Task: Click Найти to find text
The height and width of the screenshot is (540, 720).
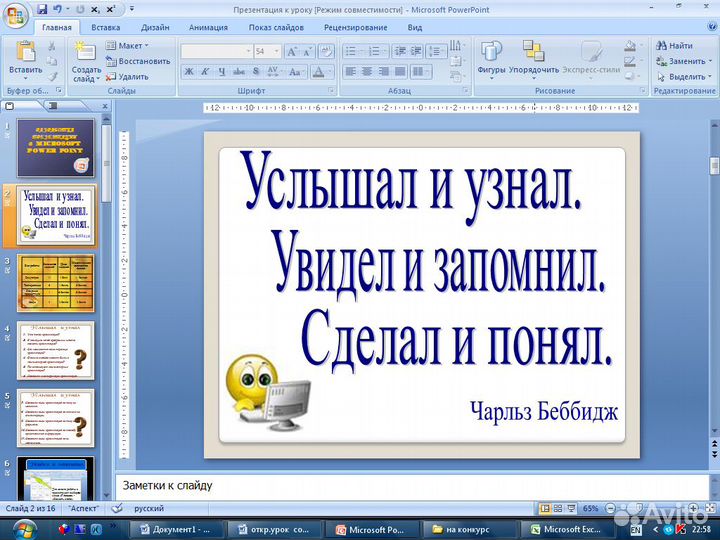Action: [x=674, y=45]
